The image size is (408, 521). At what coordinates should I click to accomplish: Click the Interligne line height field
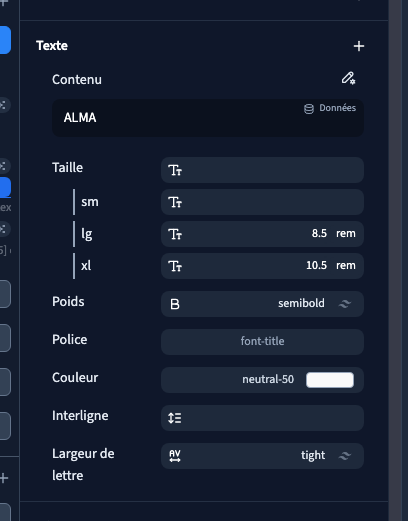[262, 418]
